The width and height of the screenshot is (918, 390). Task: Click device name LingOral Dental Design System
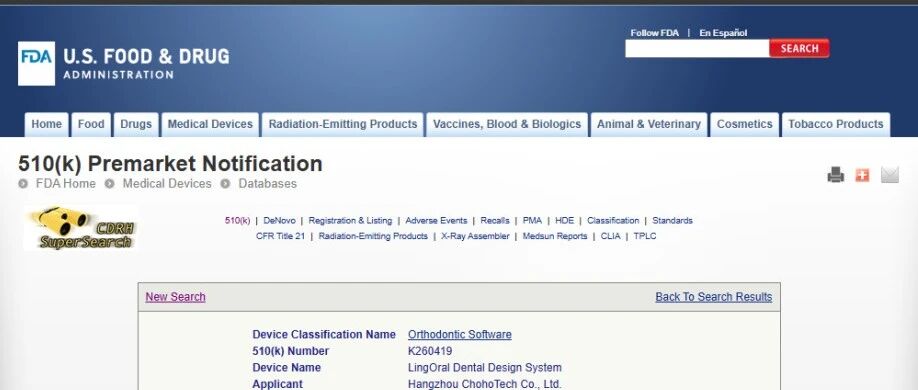[x=485, y=368]
